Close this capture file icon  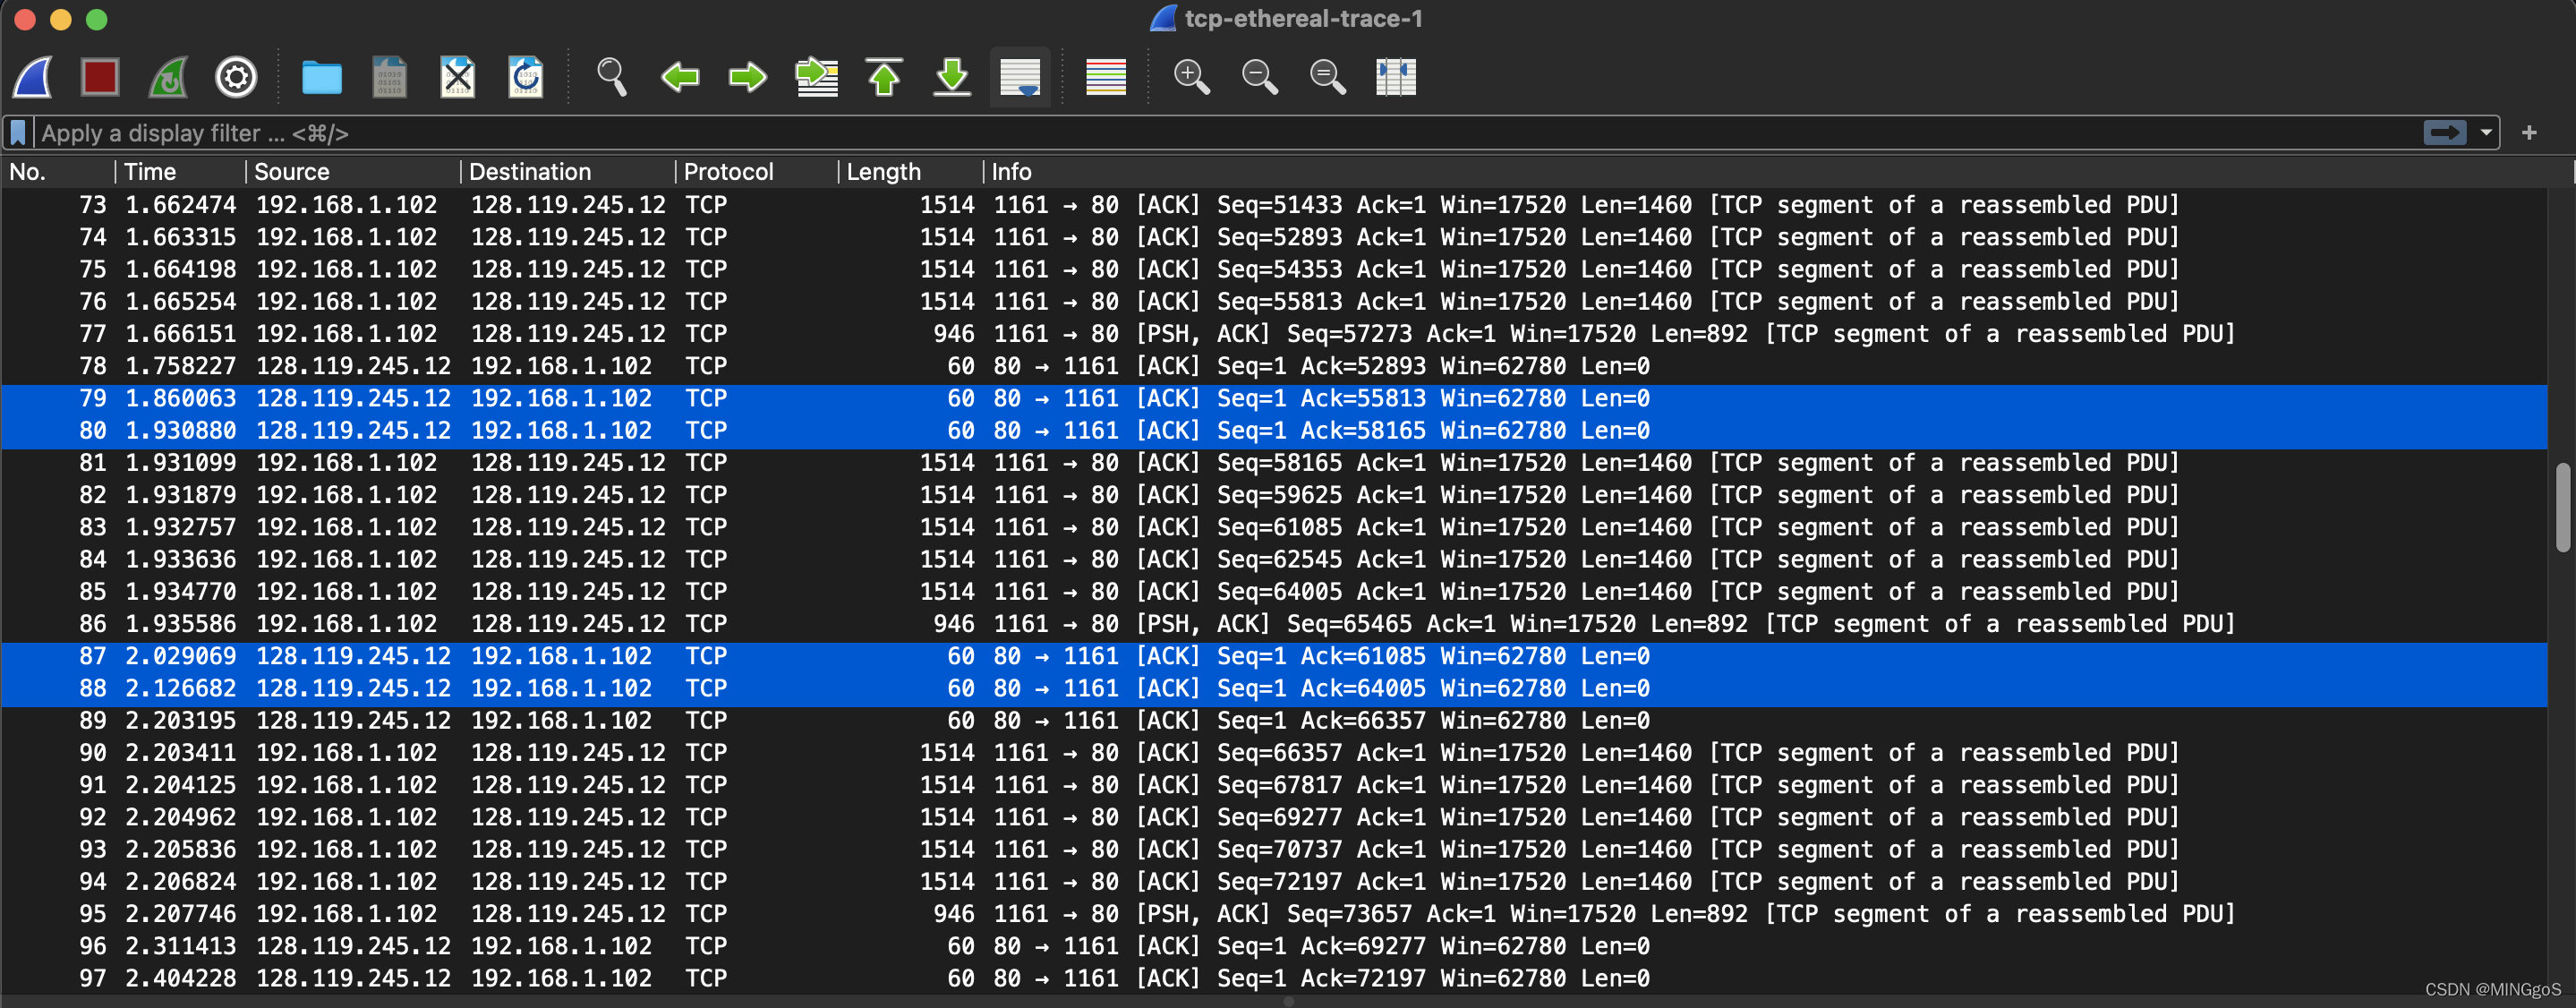click(x=457, y=77)
